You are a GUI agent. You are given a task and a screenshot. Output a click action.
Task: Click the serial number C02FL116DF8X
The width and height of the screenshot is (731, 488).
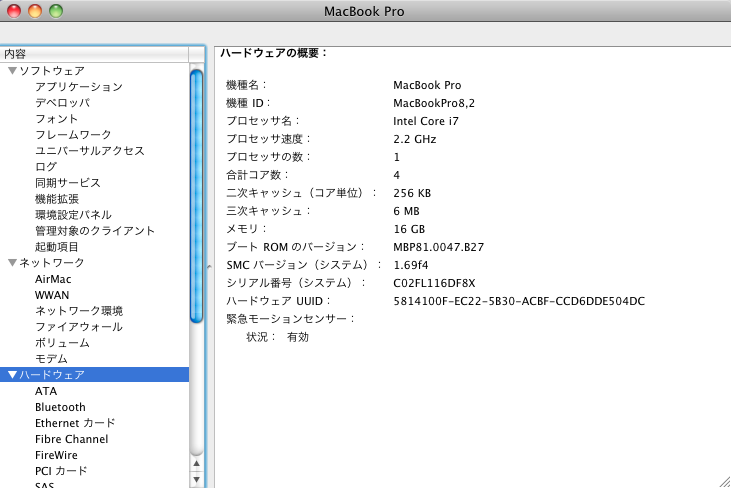(434, 283)
